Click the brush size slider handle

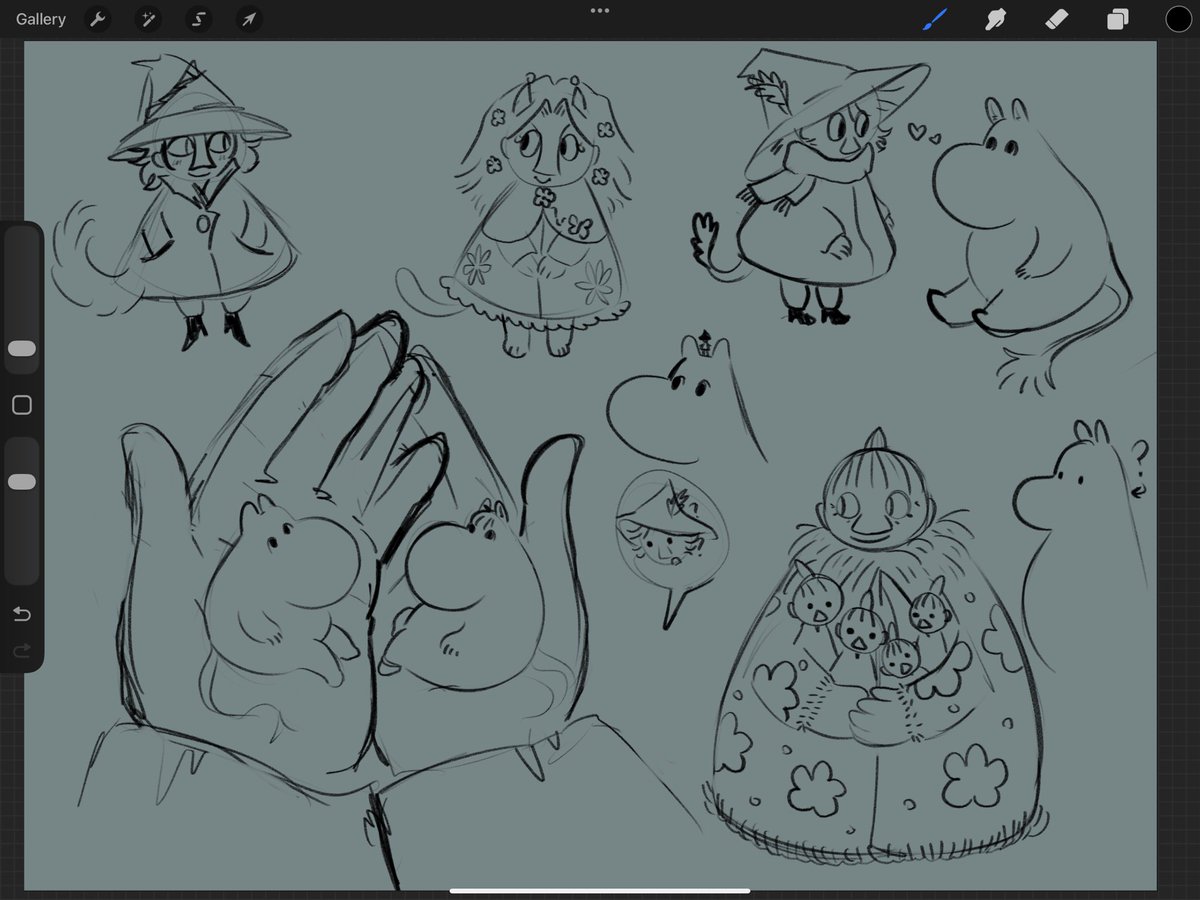[21, 348]
